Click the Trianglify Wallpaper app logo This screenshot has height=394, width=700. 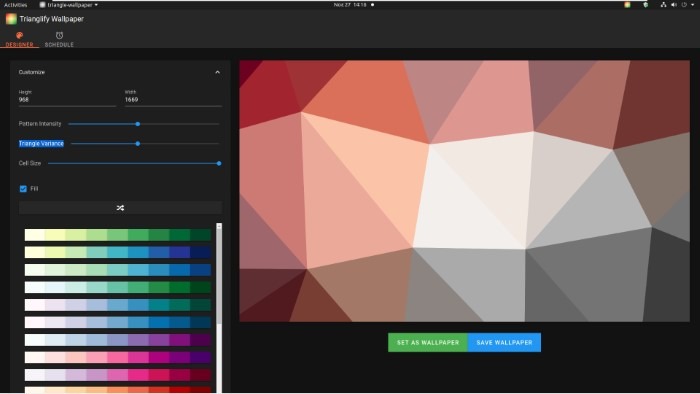coord(11,19)
